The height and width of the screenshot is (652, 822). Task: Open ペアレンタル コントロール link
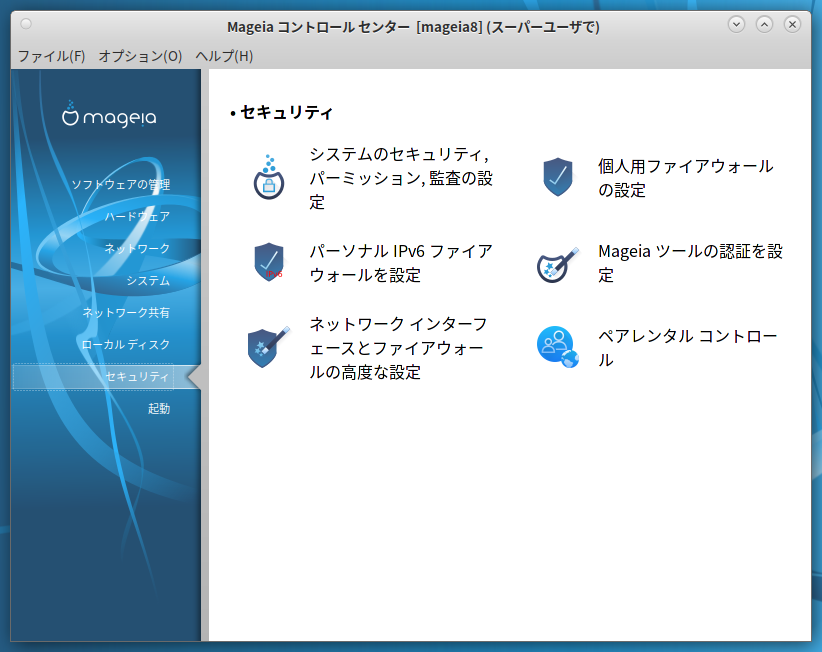click(688, 348)
